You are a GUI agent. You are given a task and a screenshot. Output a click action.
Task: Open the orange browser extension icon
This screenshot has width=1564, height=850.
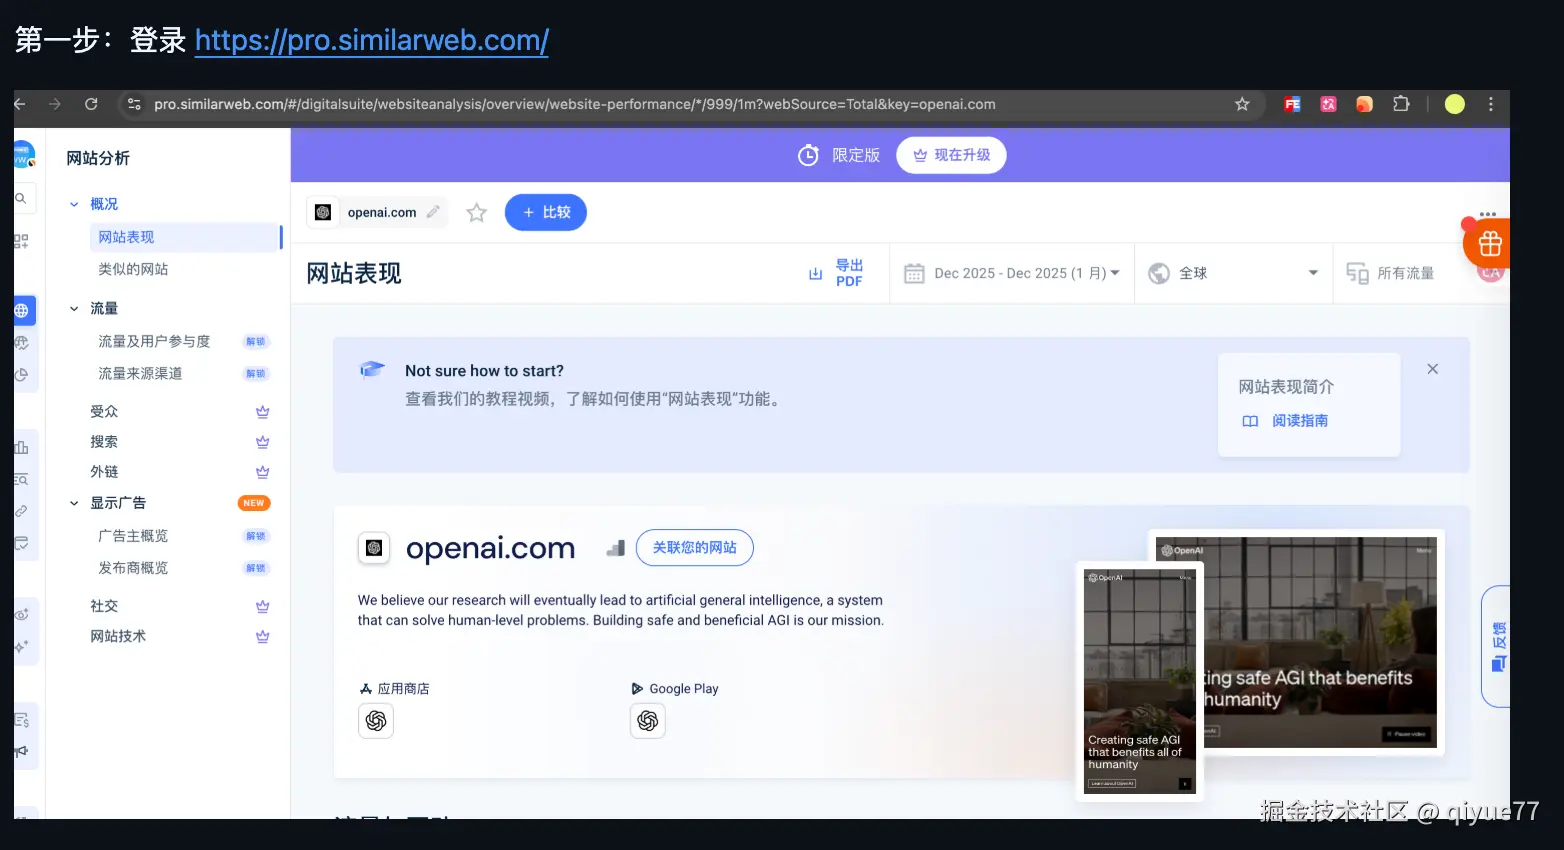coord(1364,104)
